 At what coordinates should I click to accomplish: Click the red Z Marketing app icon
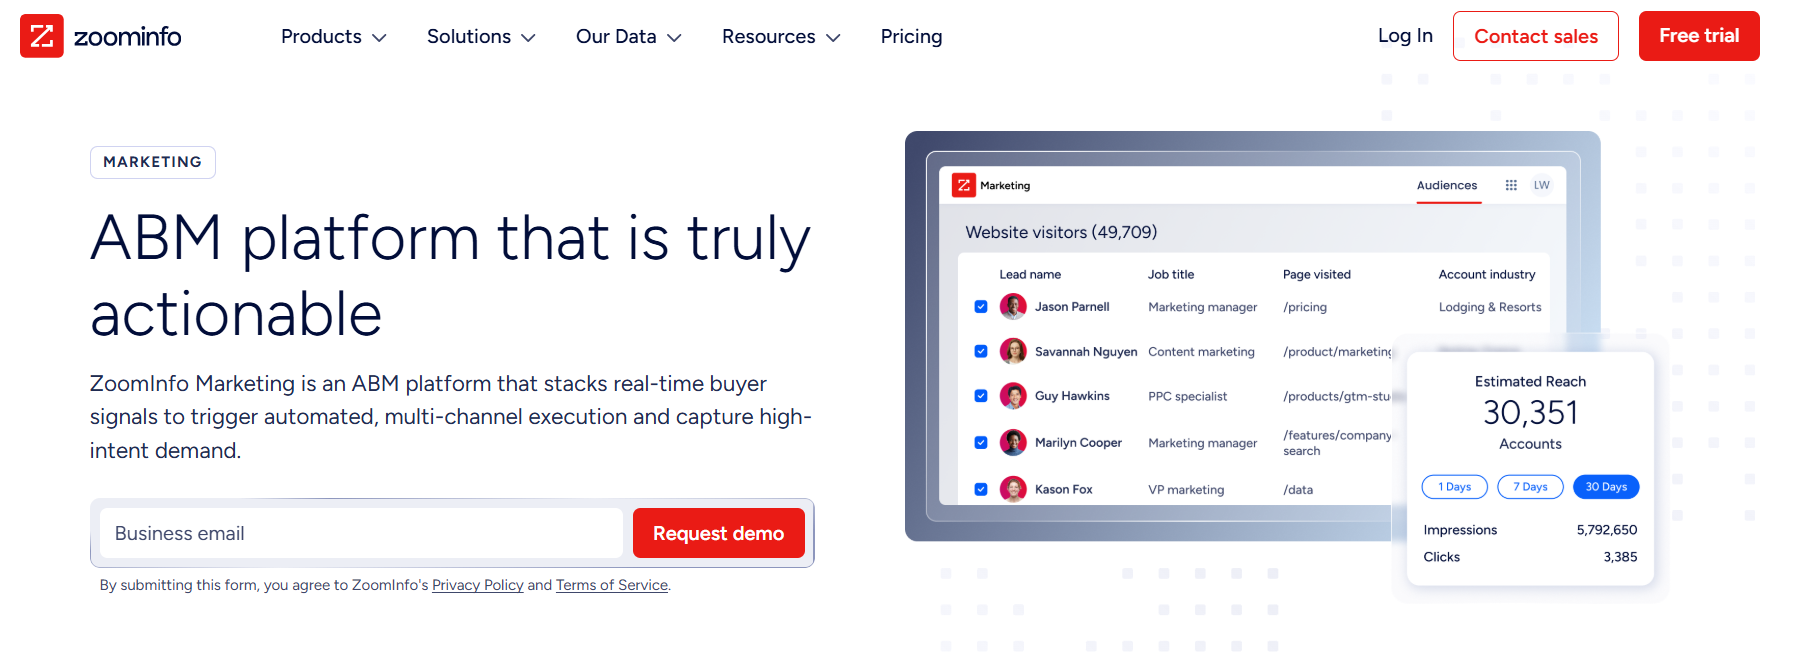pos(963,185)
